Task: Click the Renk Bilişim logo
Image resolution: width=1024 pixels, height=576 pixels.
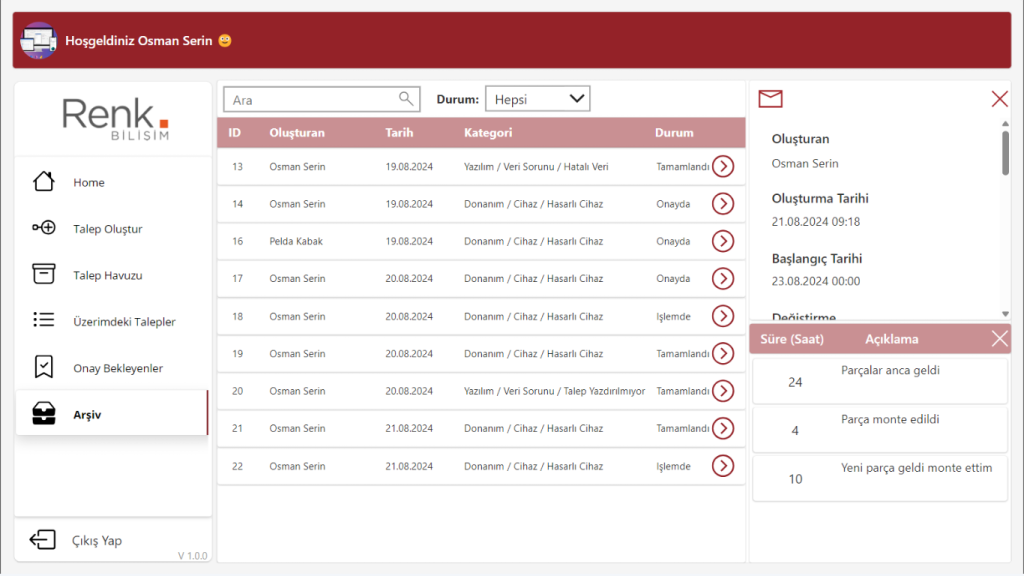Action: [116, 119]
